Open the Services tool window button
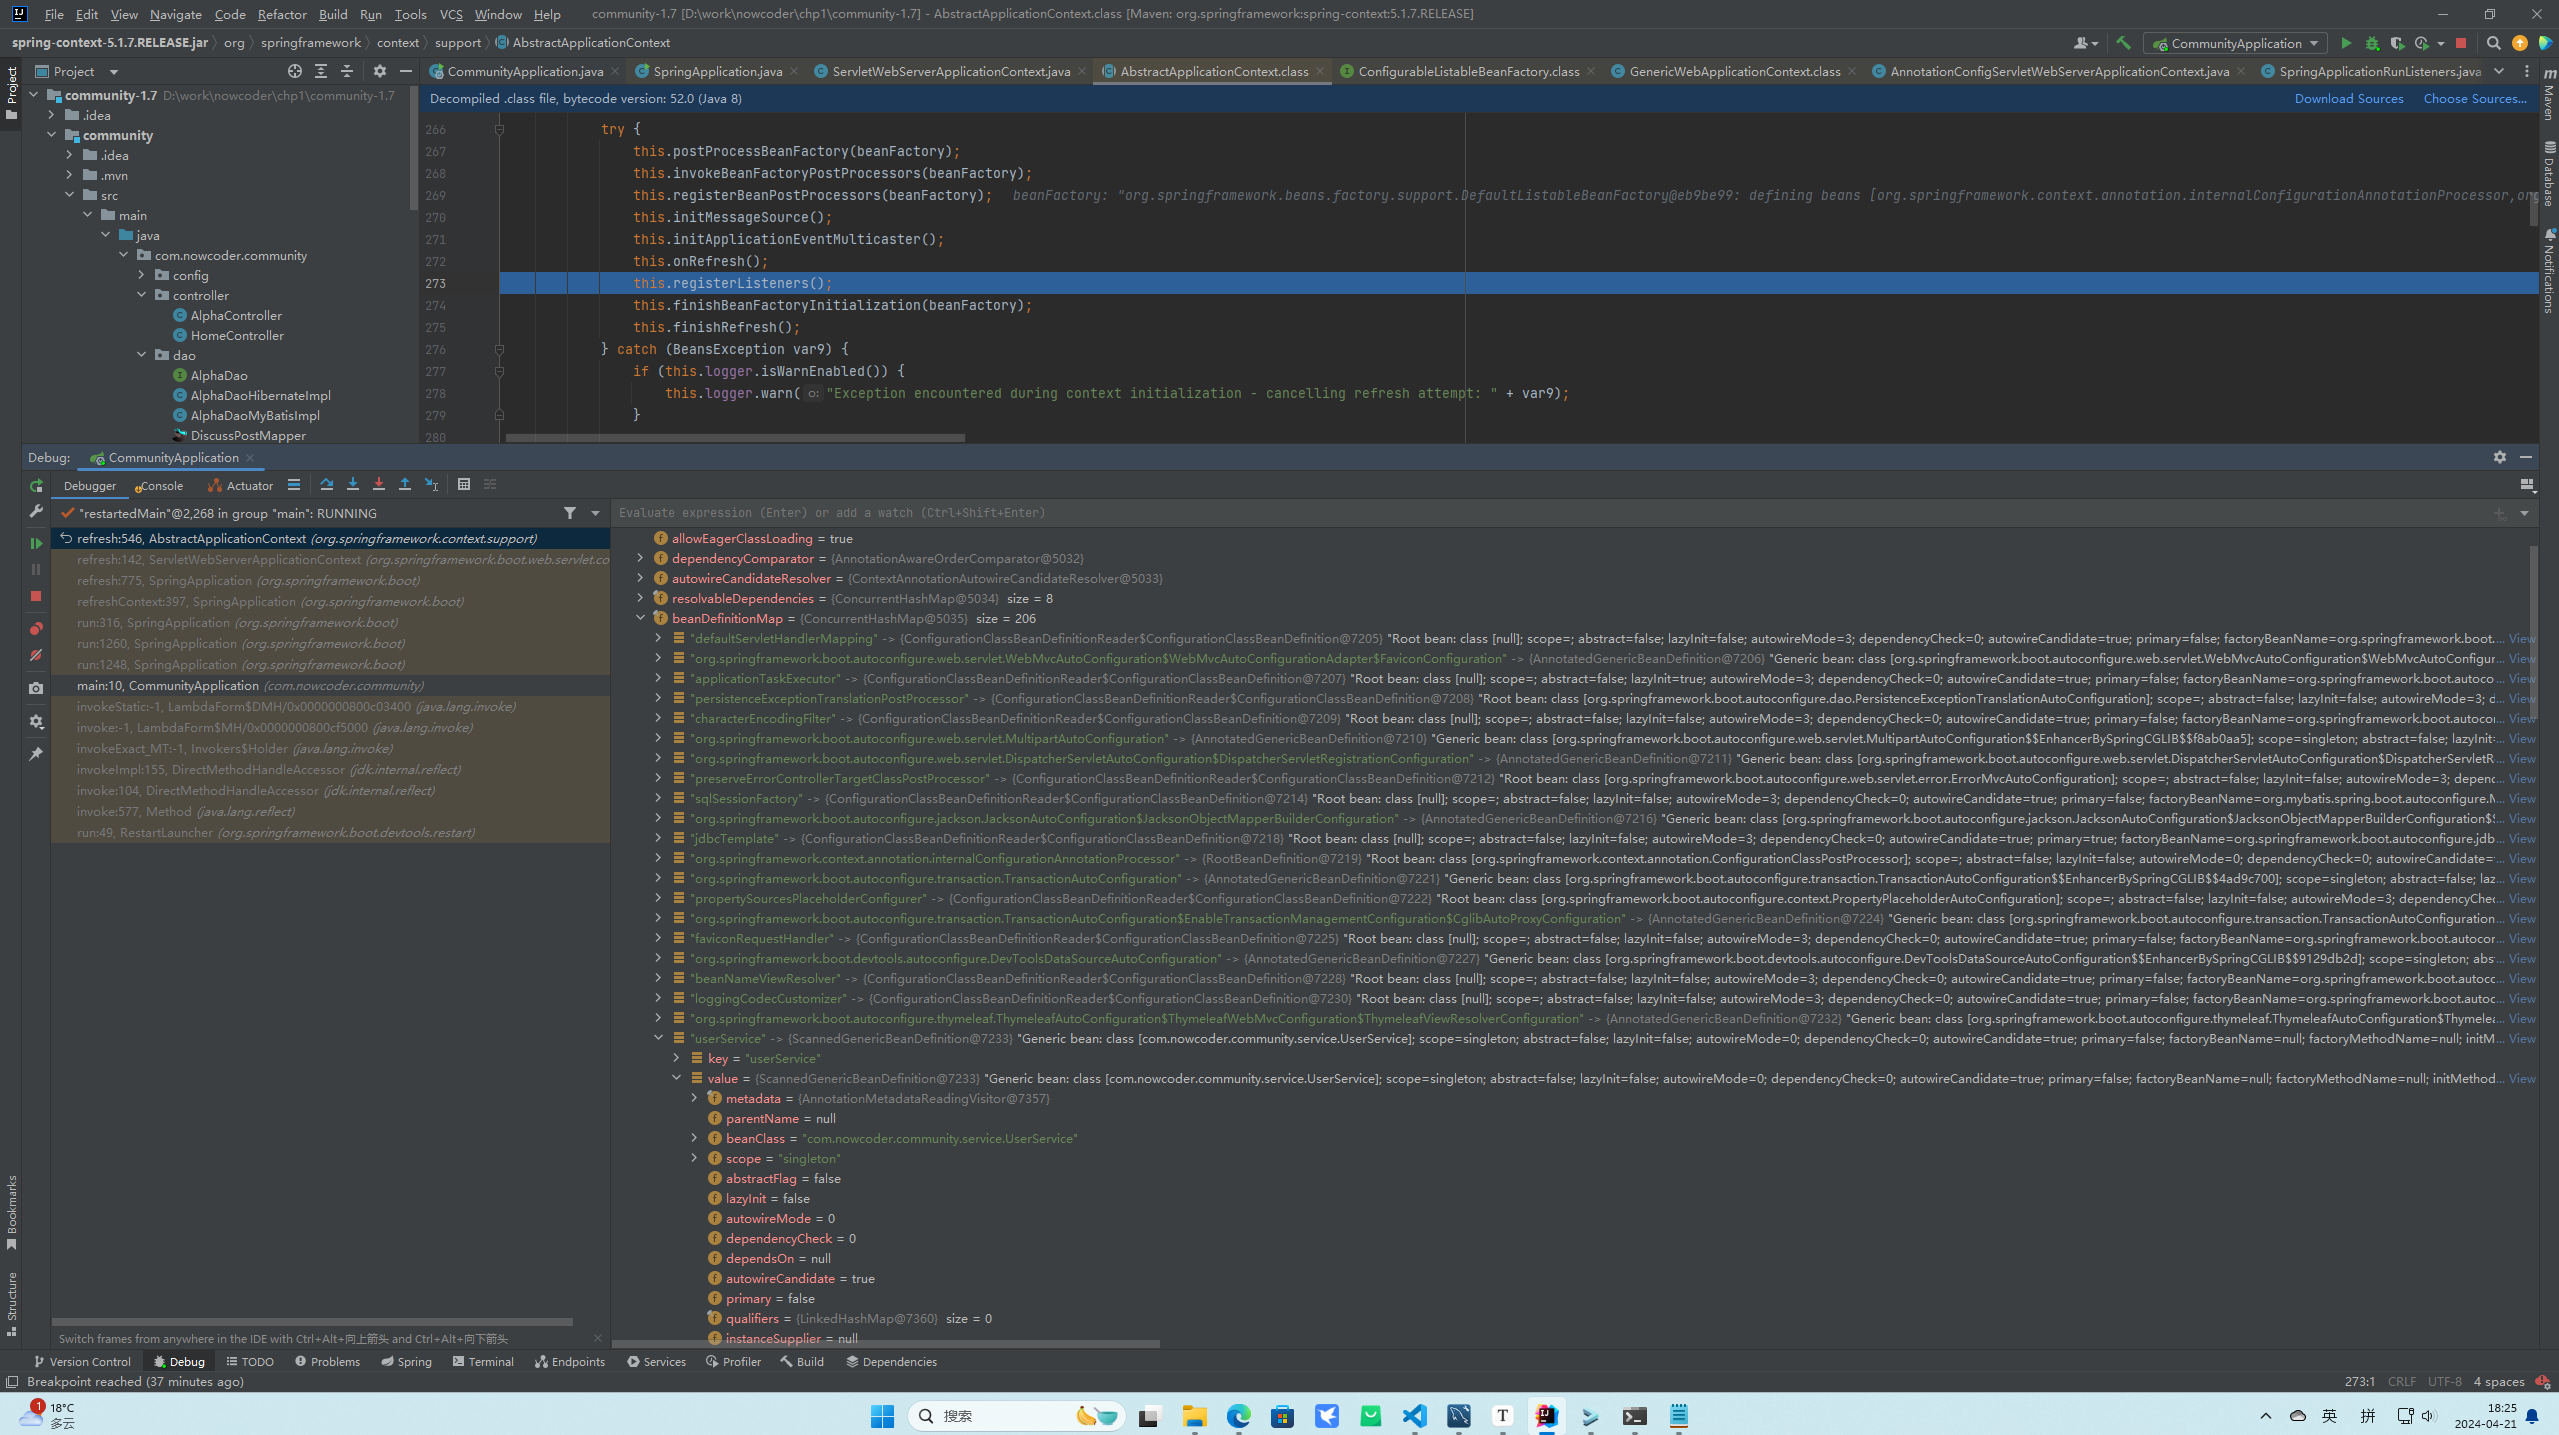This screenshot has width=2559, height=1435. pyautogui.click(x=656, y=1361)
